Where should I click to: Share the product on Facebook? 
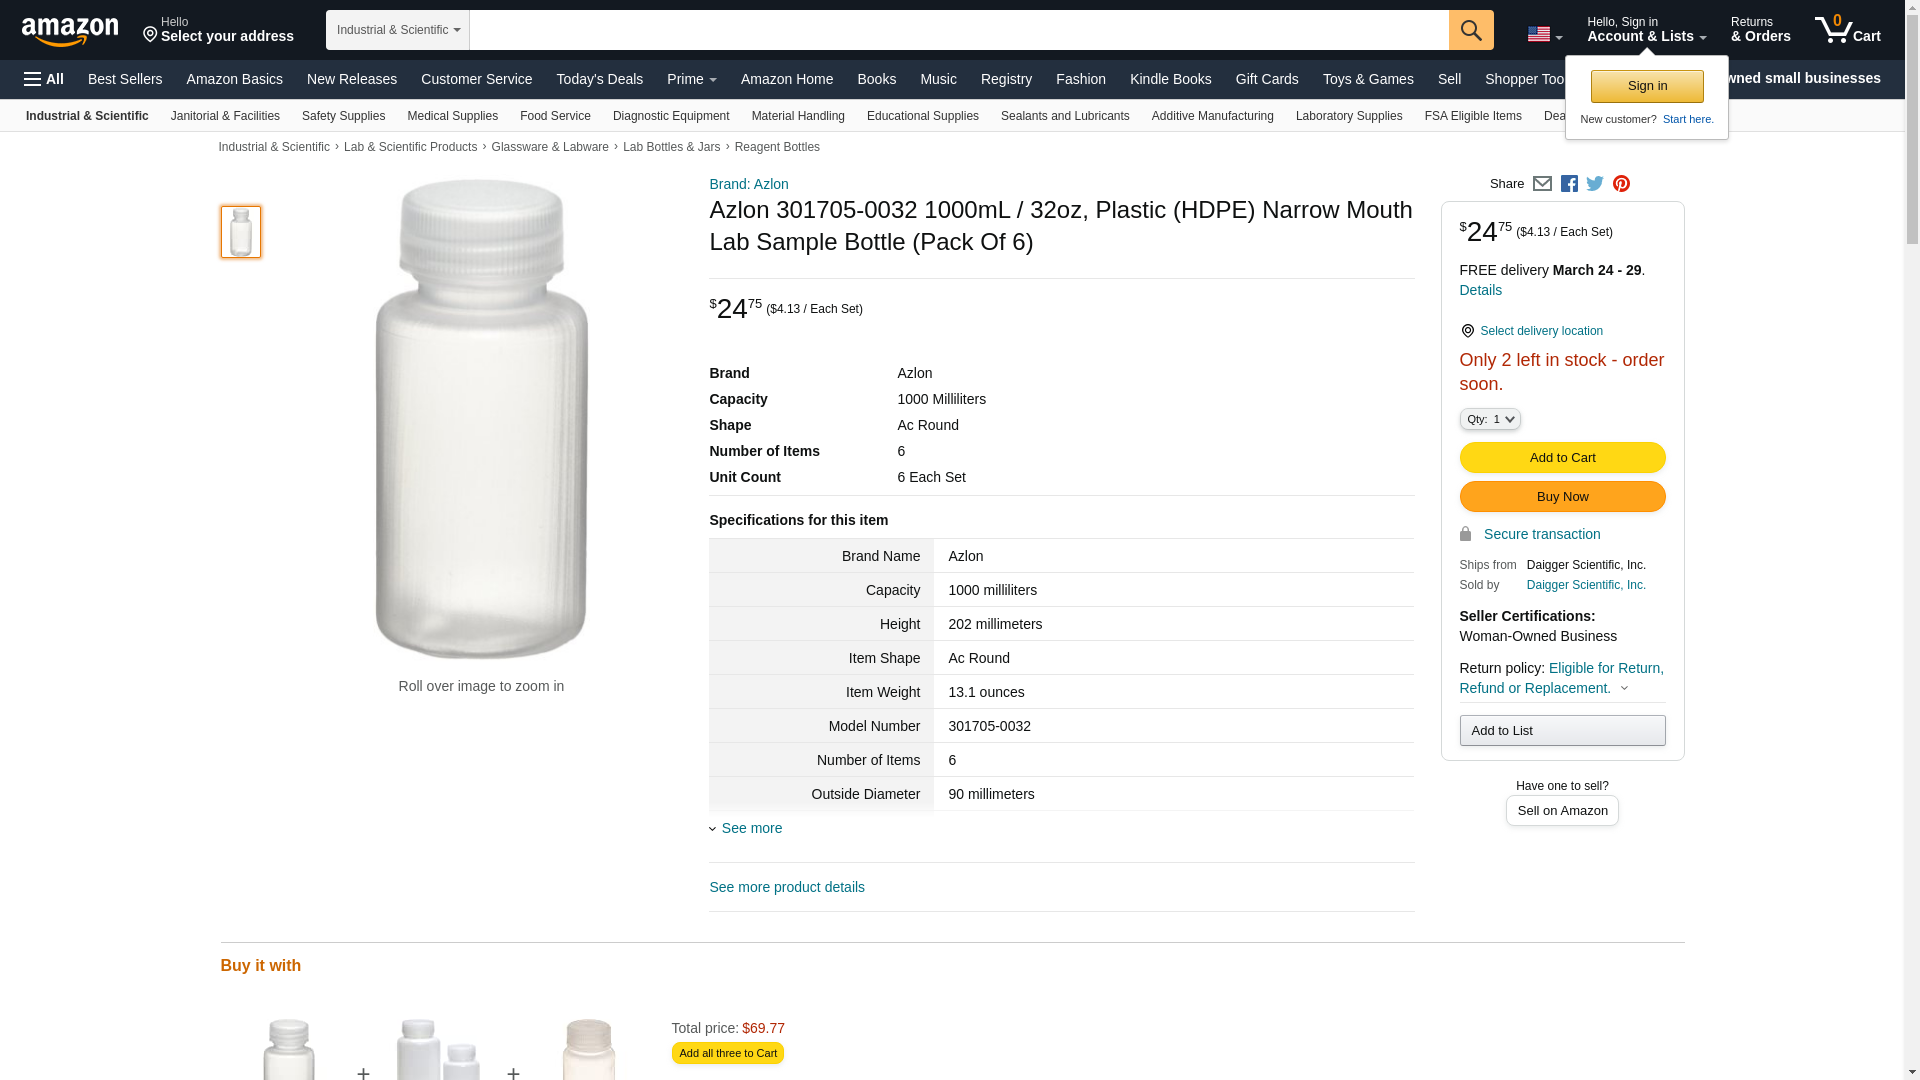[1569, 184]
